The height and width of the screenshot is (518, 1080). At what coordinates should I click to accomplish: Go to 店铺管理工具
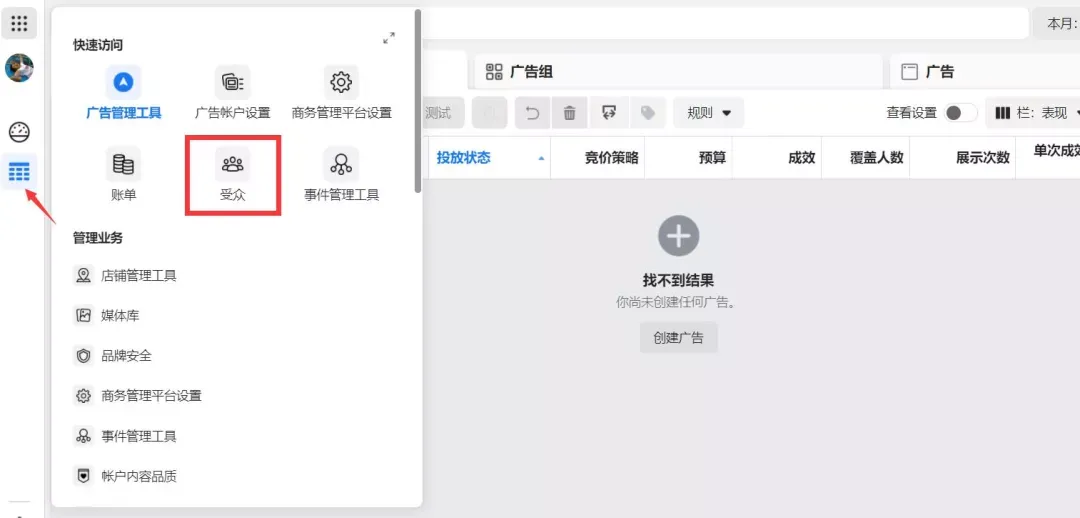tap(125, 276)
